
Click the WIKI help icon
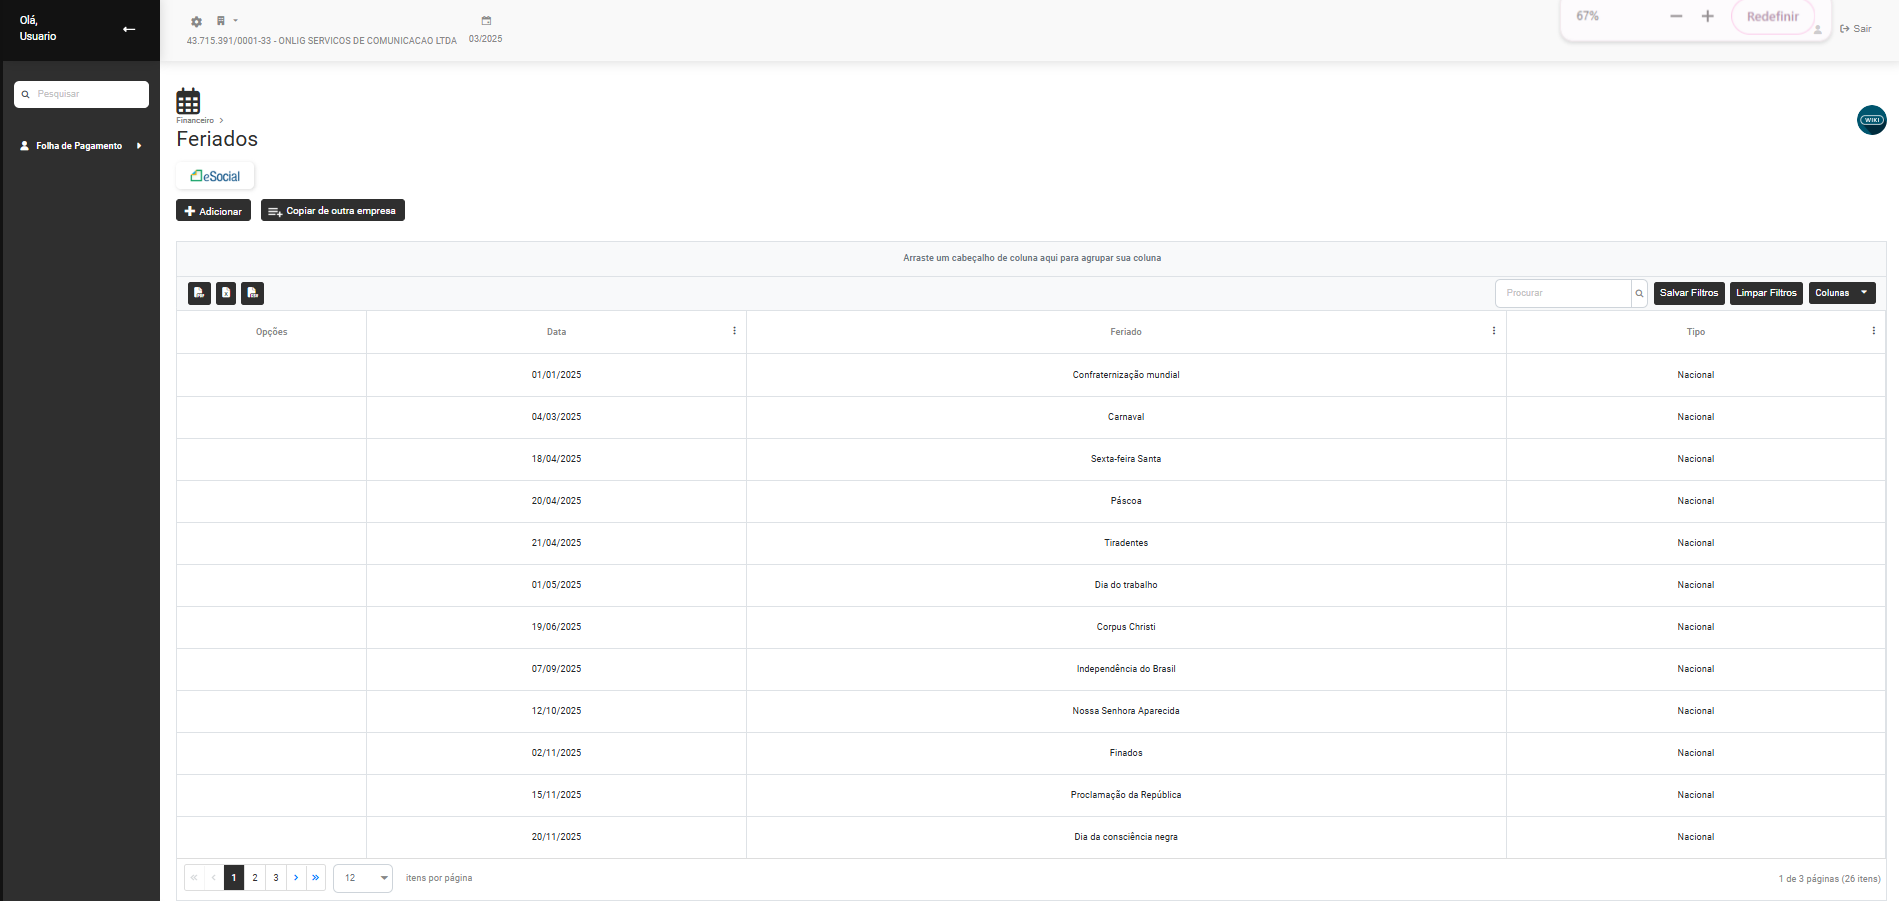1871,120
